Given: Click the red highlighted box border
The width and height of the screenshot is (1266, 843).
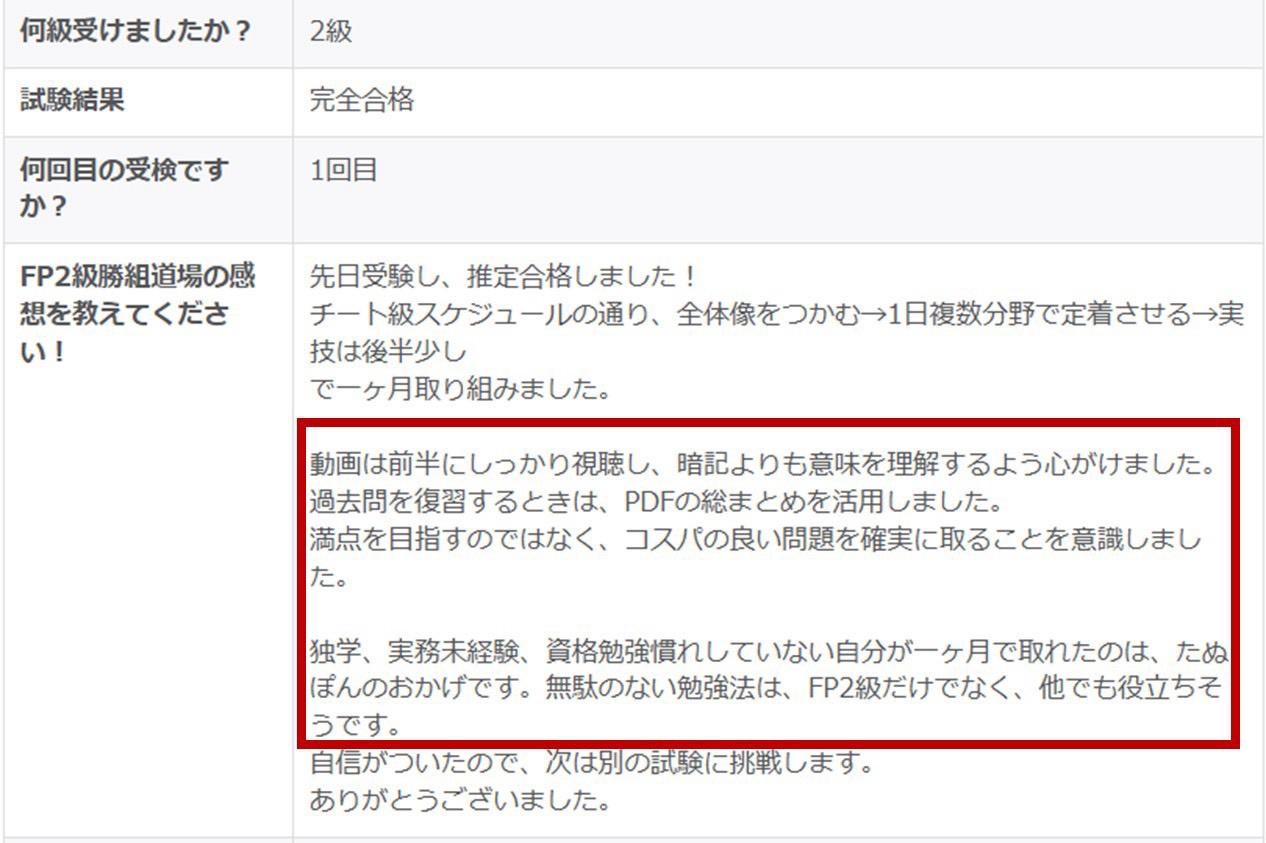Looking at the screenshot, I should click(x=768, y=423).
